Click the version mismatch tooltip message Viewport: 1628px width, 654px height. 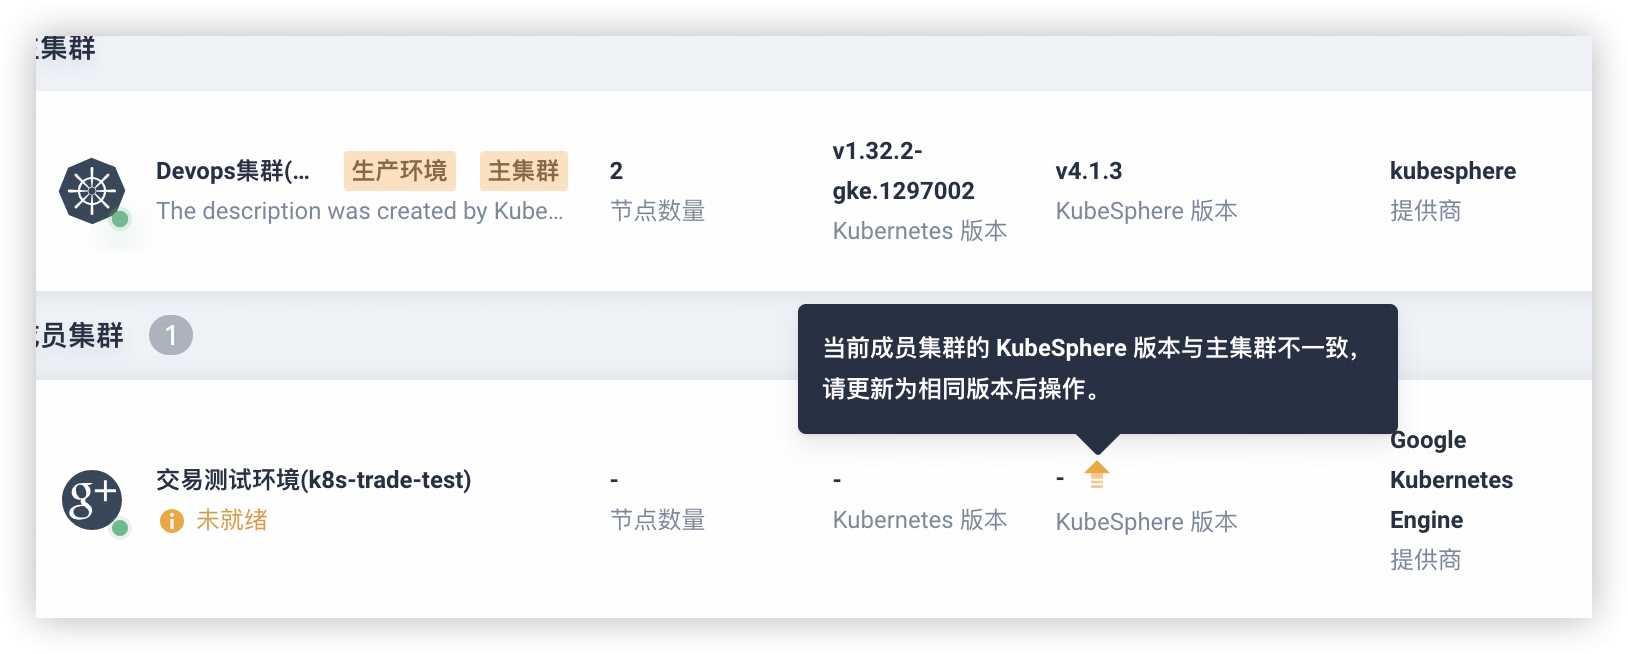tap(1090, 368)
